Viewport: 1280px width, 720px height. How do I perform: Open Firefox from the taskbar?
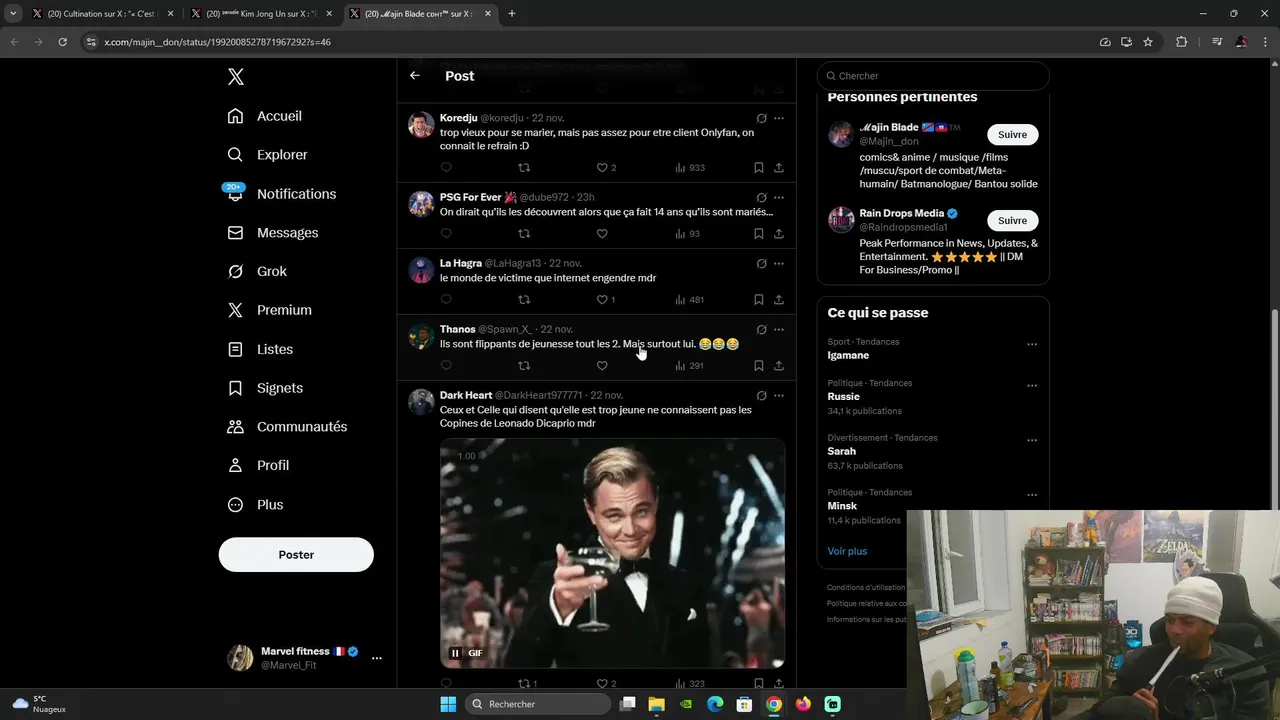tap(803, 704)
